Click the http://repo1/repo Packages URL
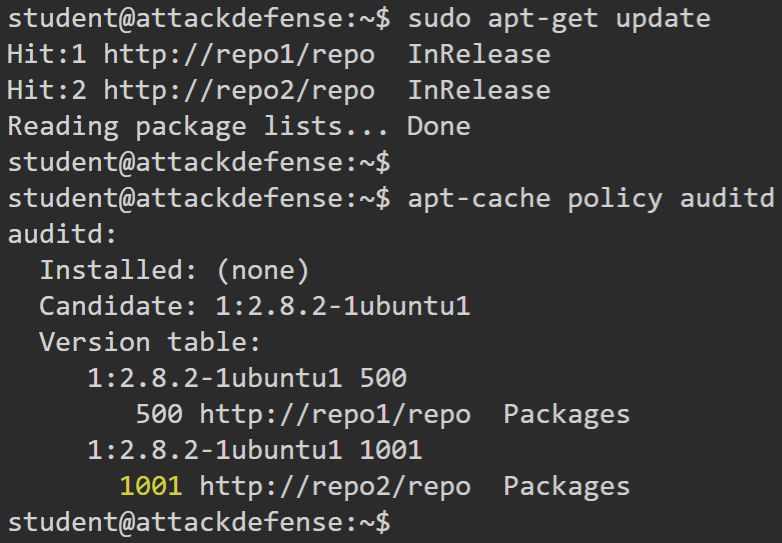 point(335,415)
